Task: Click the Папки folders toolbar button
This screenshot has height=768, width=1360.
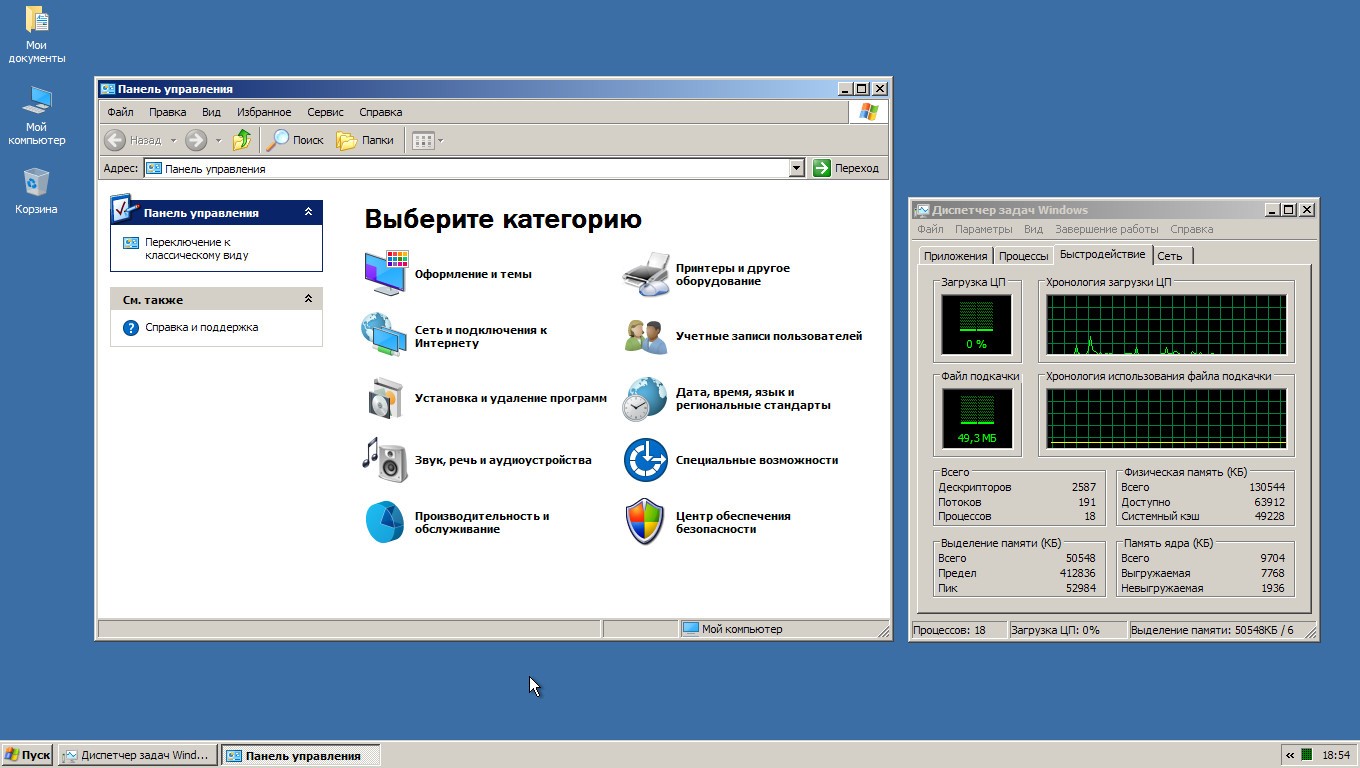Action: [x=365, y=140]
